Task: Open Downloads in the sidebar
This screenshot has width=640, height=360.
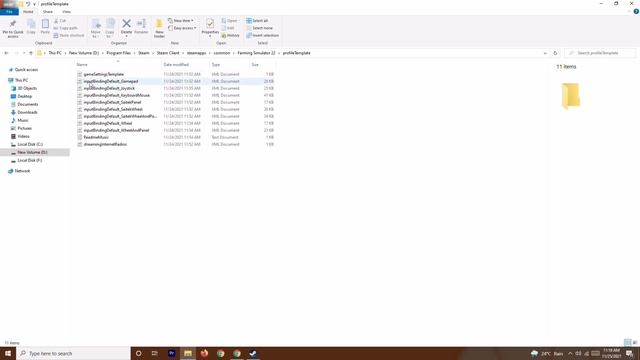Action: 27,112
